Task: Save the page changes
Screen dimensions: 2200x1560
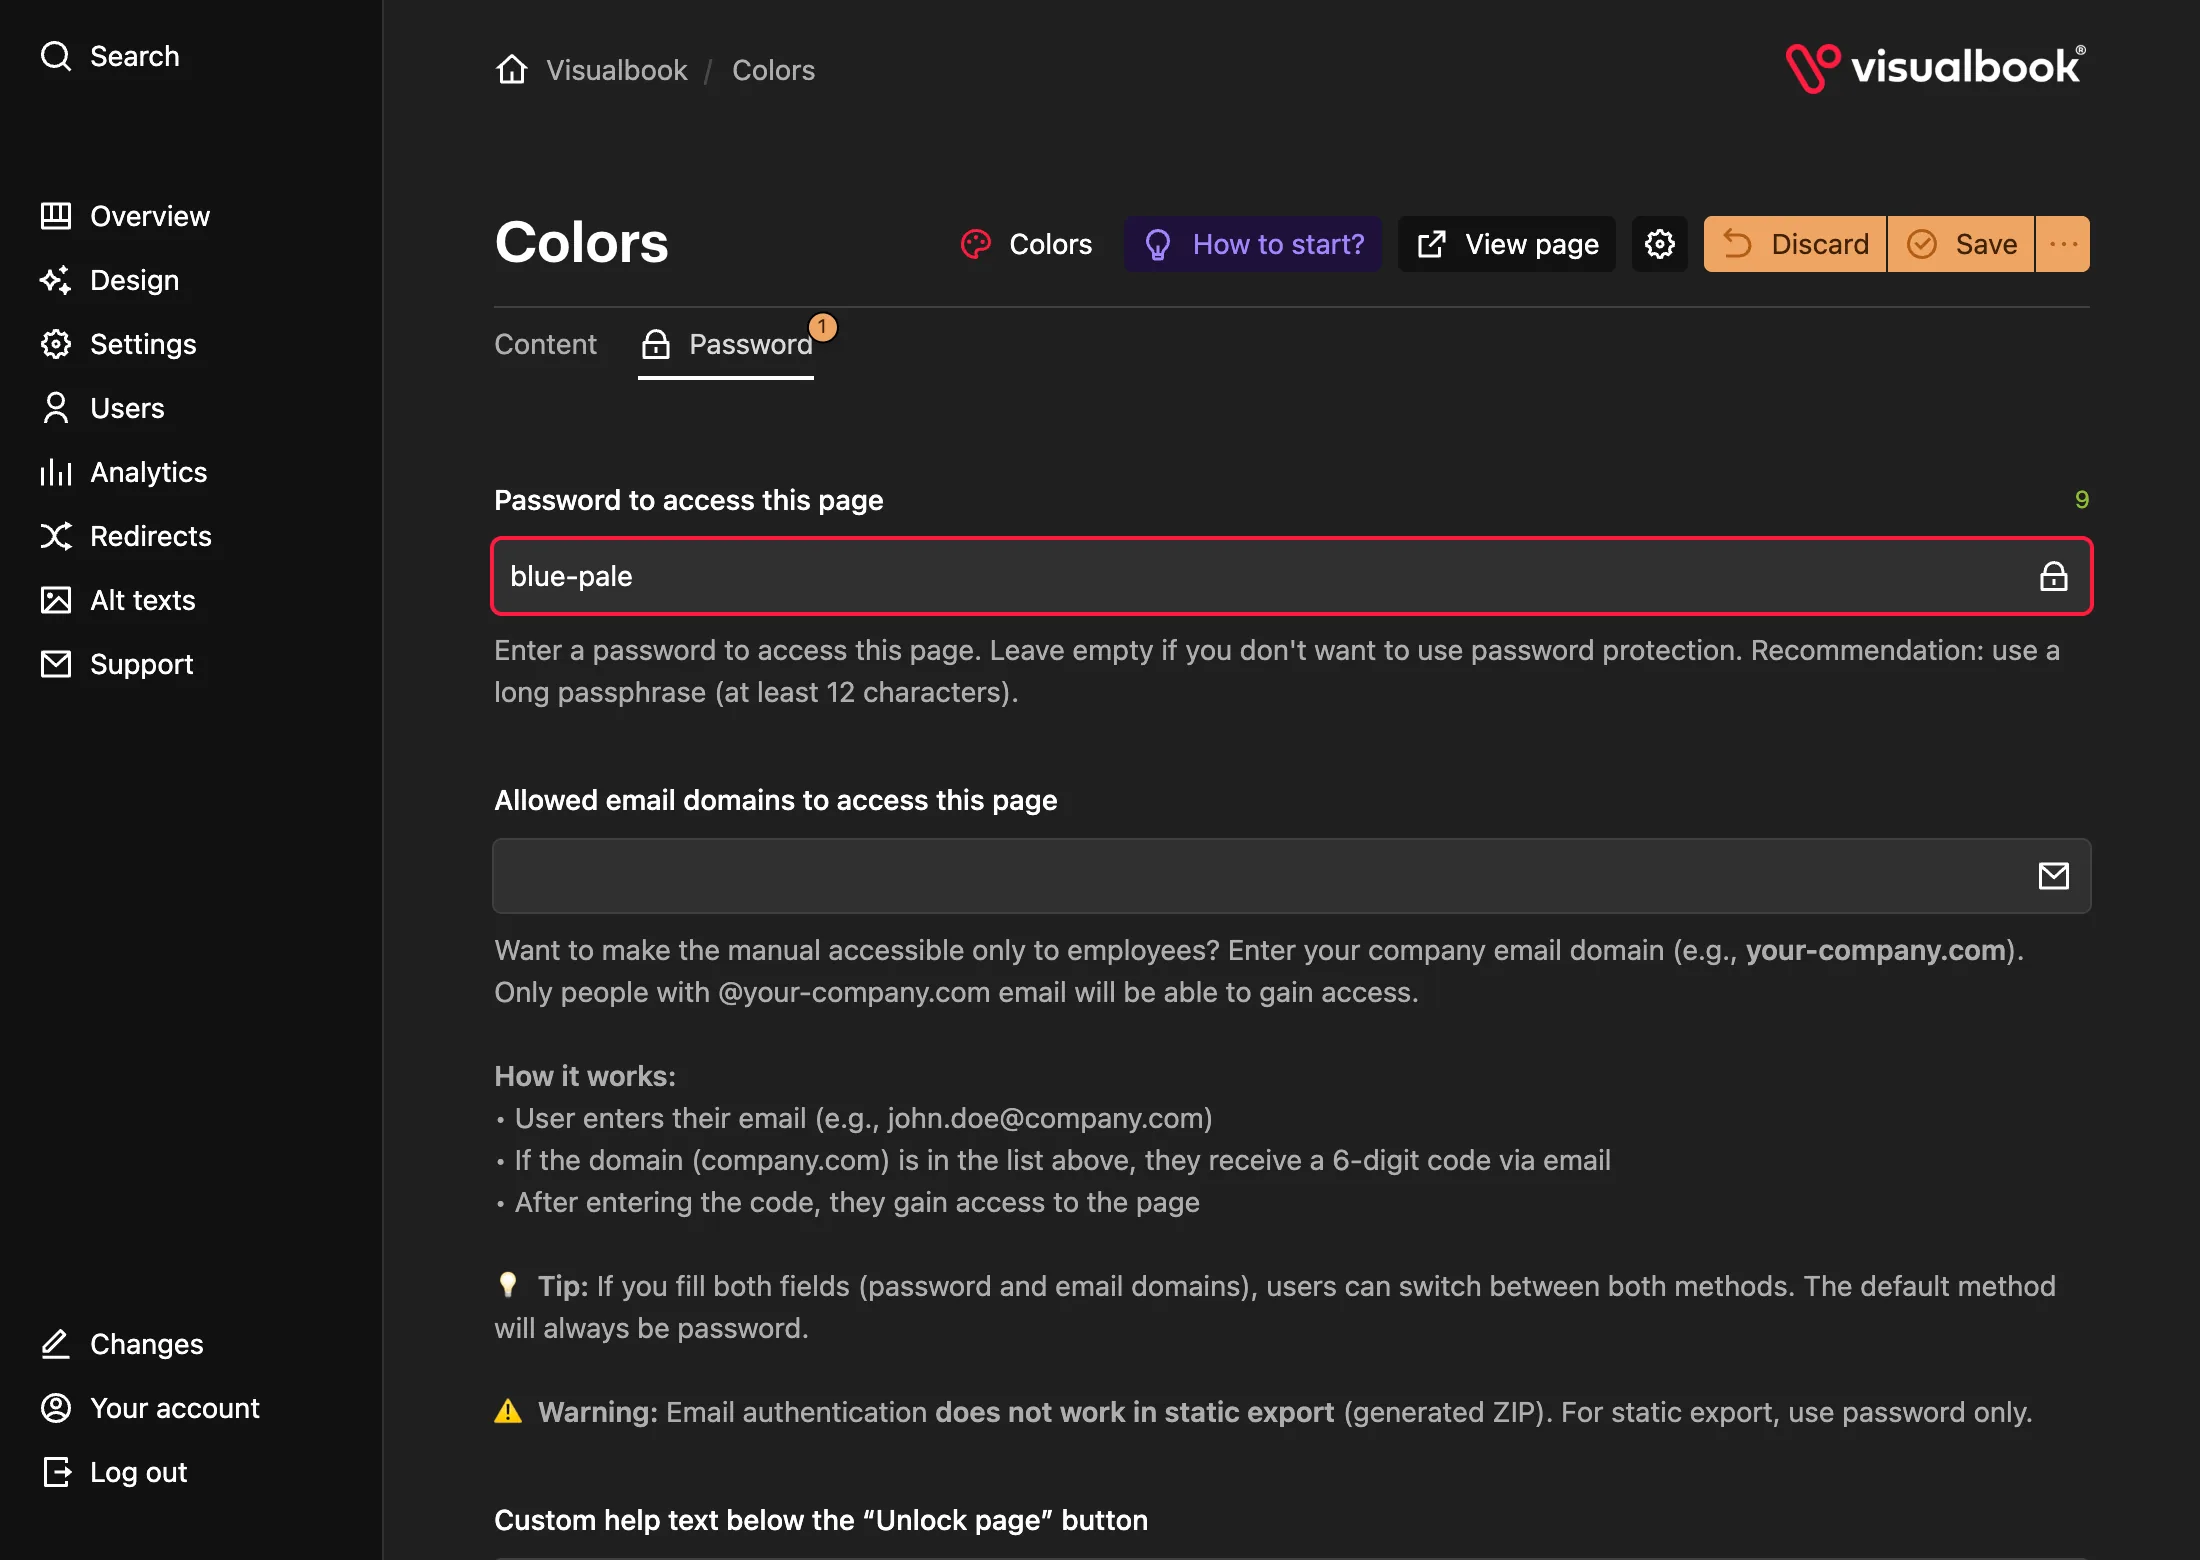Action: (x=1961, y=244)
